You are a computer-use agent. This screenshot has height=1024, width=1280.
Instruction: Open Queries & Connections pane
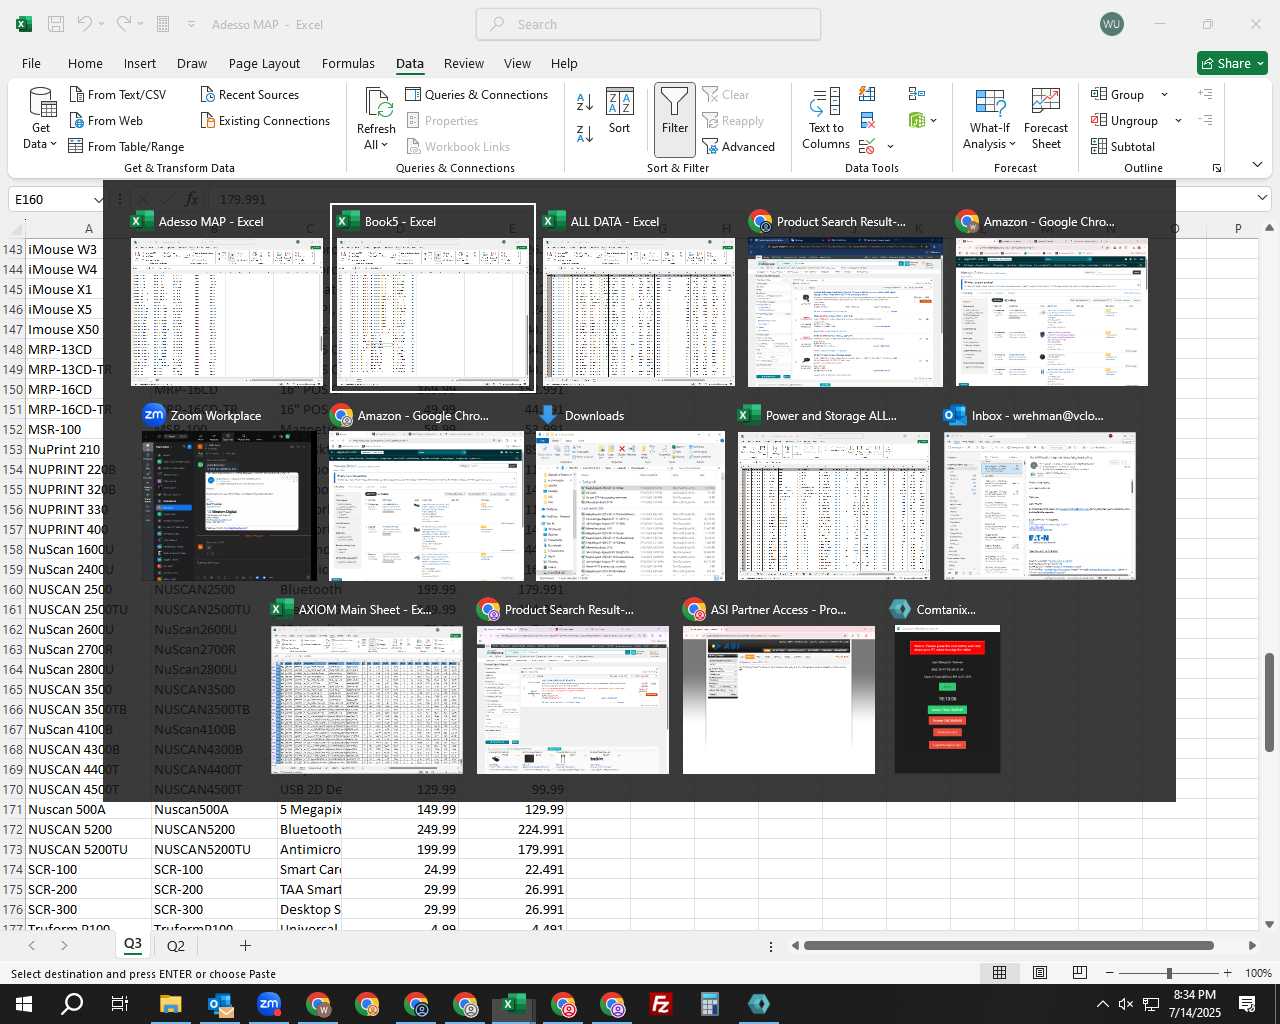click(x=476, y=94)
